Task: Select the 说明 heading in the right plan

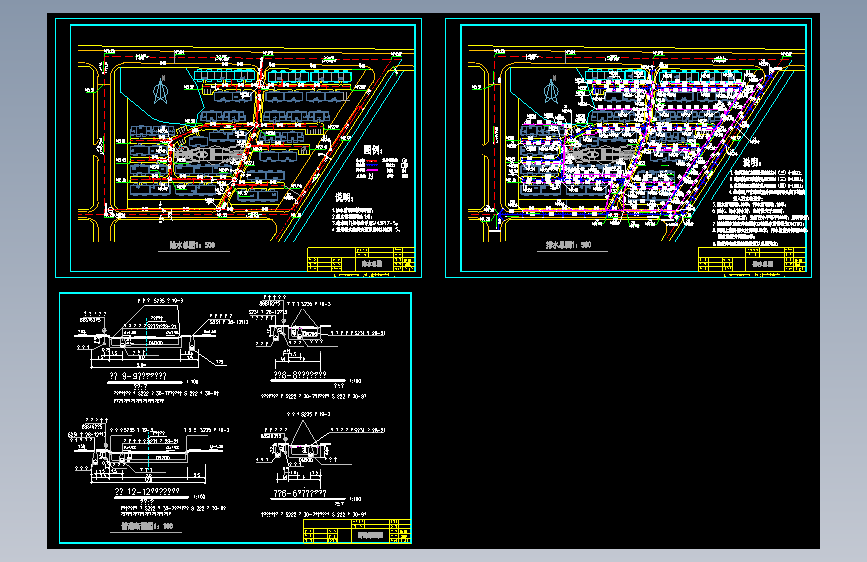Action: tap(752, 163)
